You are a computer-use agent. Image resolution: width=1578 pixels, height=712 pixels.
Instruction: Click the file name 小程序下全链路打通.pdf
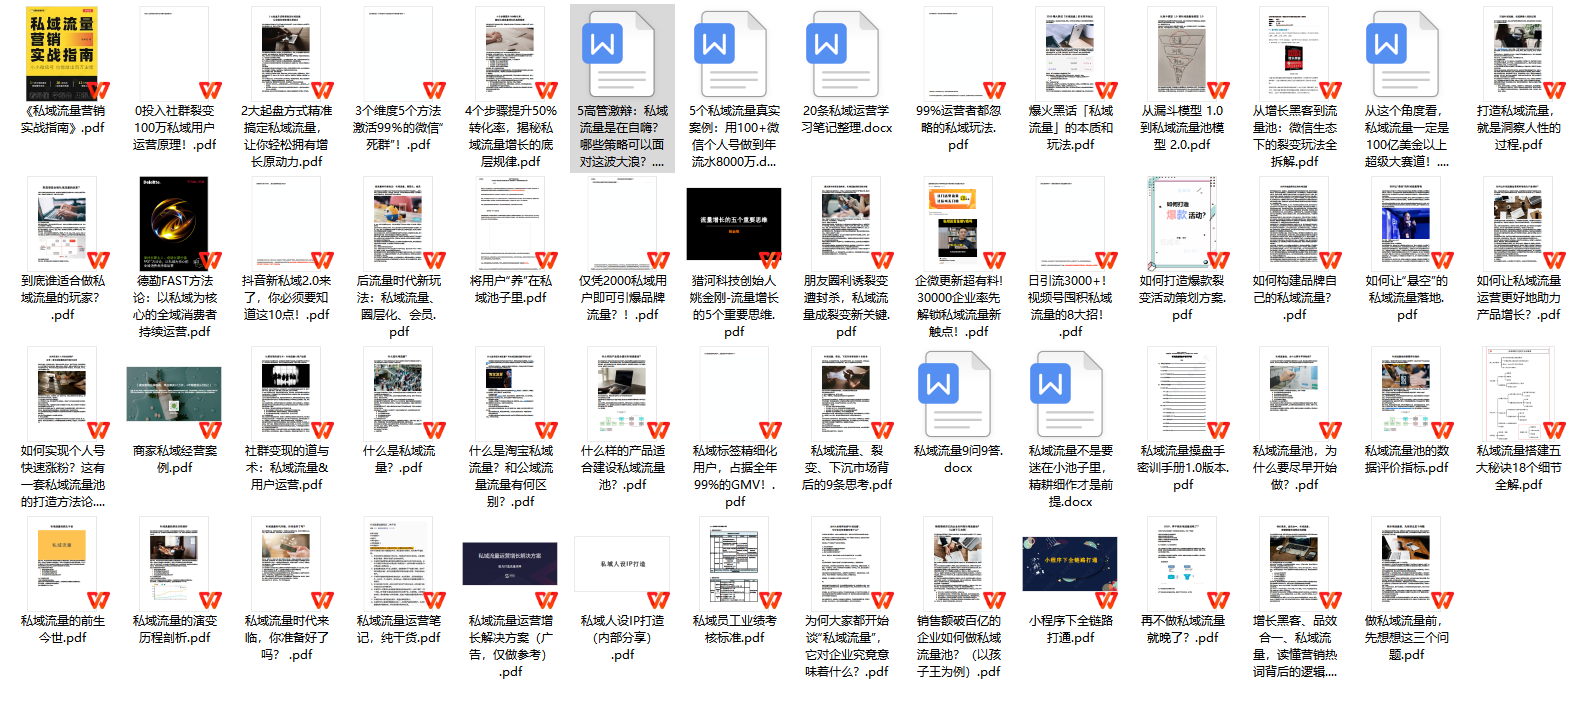pyautogui.click(x=1070, y=629)
